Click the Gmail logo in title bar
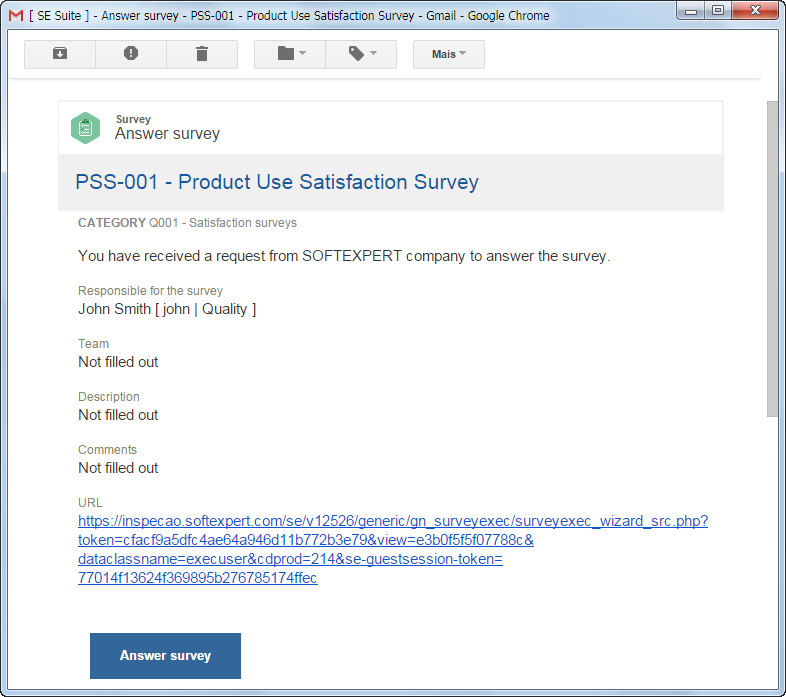This screenshot has width=786, height=697. [16, 16]
